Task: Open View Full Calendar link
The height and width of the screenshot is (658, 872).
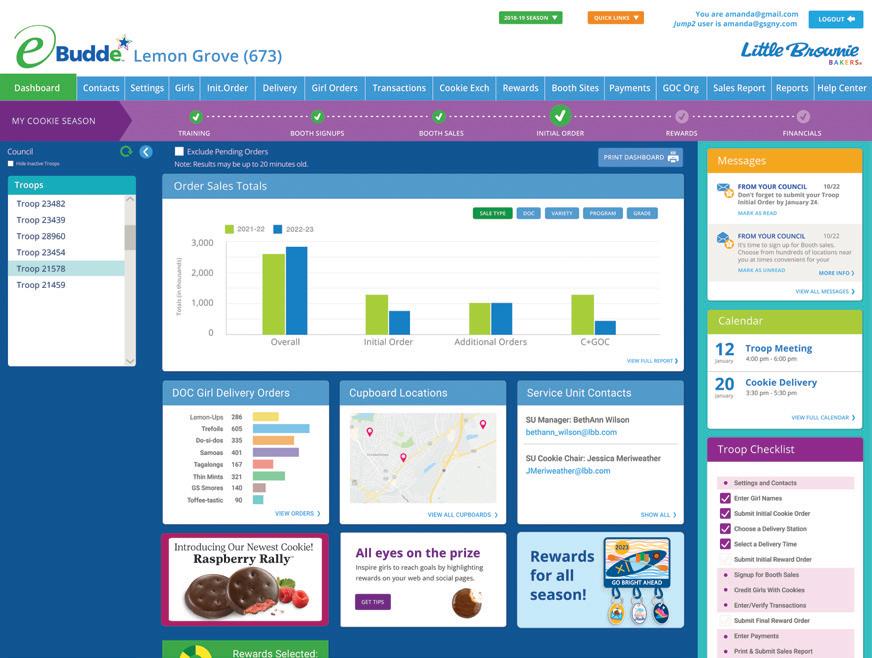Action: point(824,418)
